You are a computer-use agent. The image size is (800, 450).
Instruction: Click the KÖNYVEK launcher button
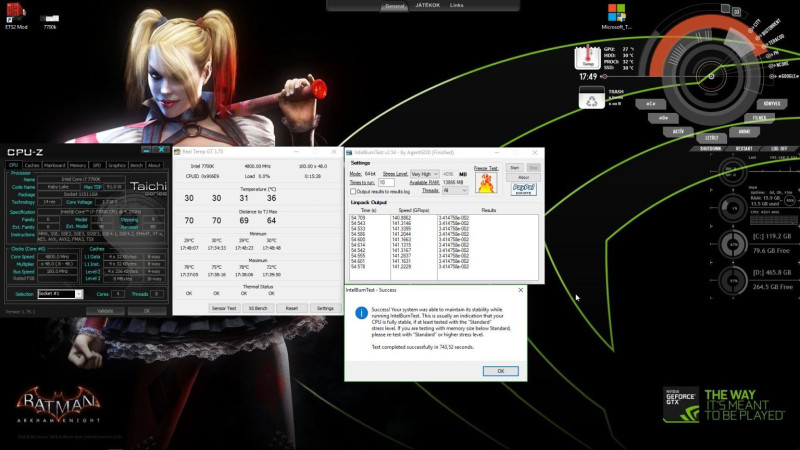click(x=771, y=104)
